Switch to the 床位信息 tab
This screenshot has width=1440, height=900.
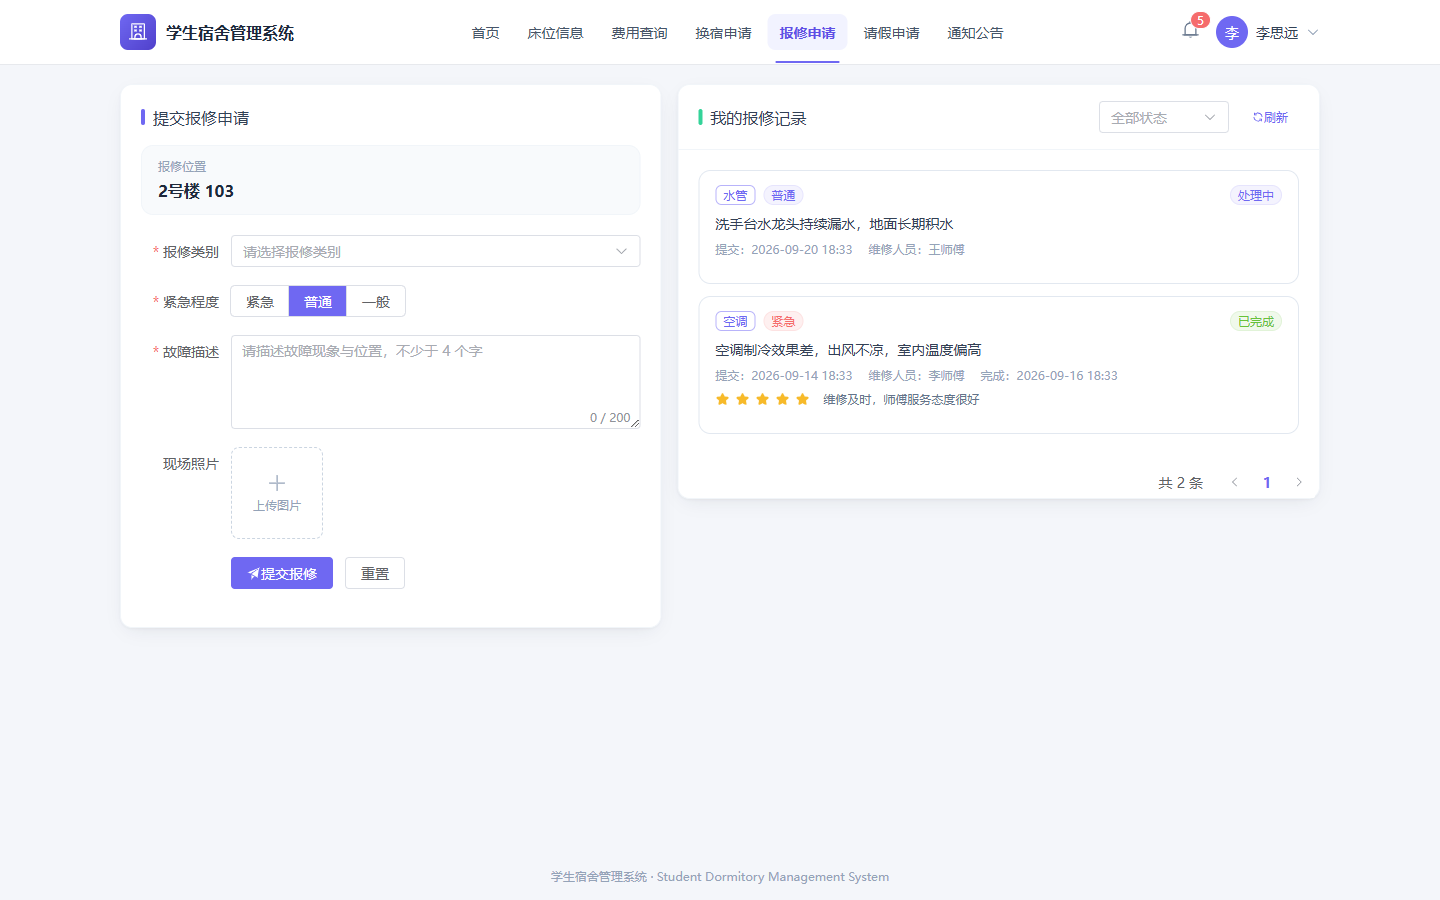pos(555,33)
